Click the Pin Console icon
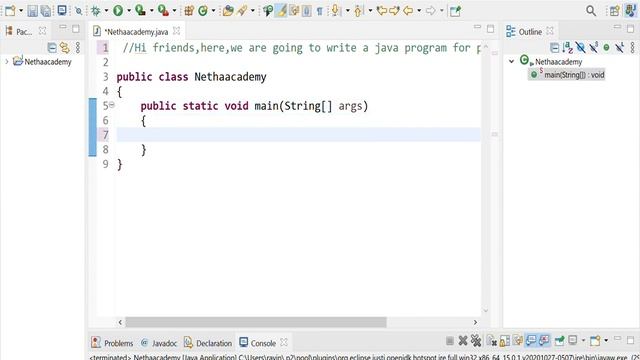The image size is (640, 360). coord(560,340)
